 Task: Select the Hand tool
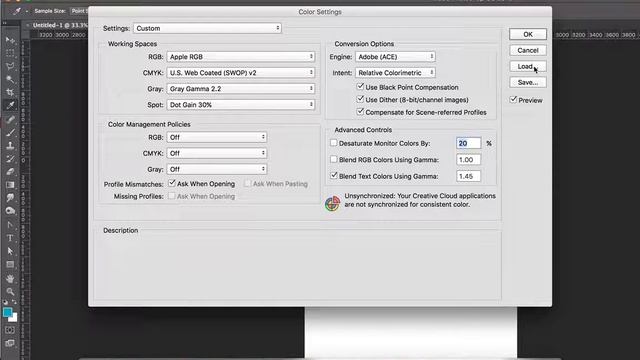click(x=10, y=278)
